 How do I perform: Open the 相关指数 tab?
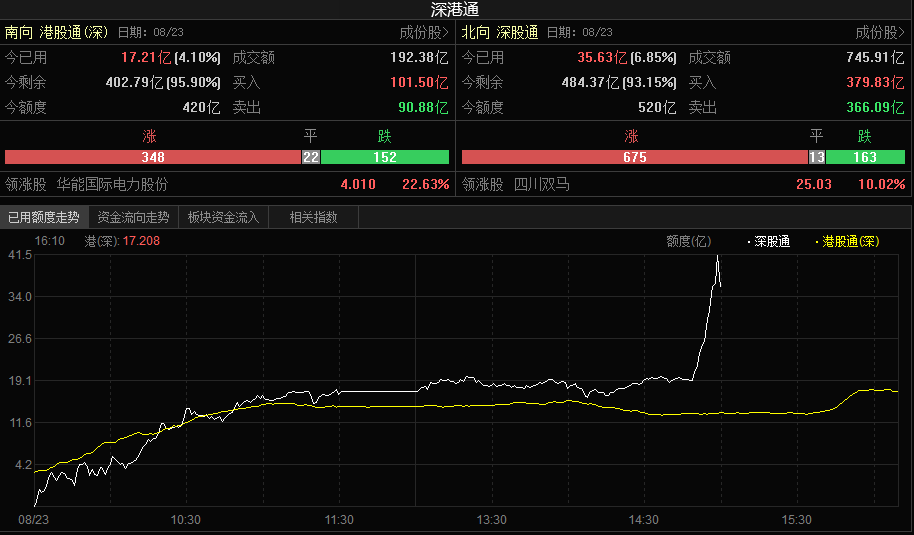tap(313, 216)
